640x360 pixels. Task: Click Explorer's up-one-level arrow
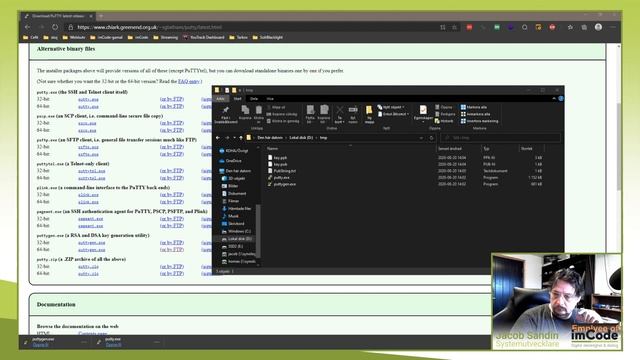[241, 138]
